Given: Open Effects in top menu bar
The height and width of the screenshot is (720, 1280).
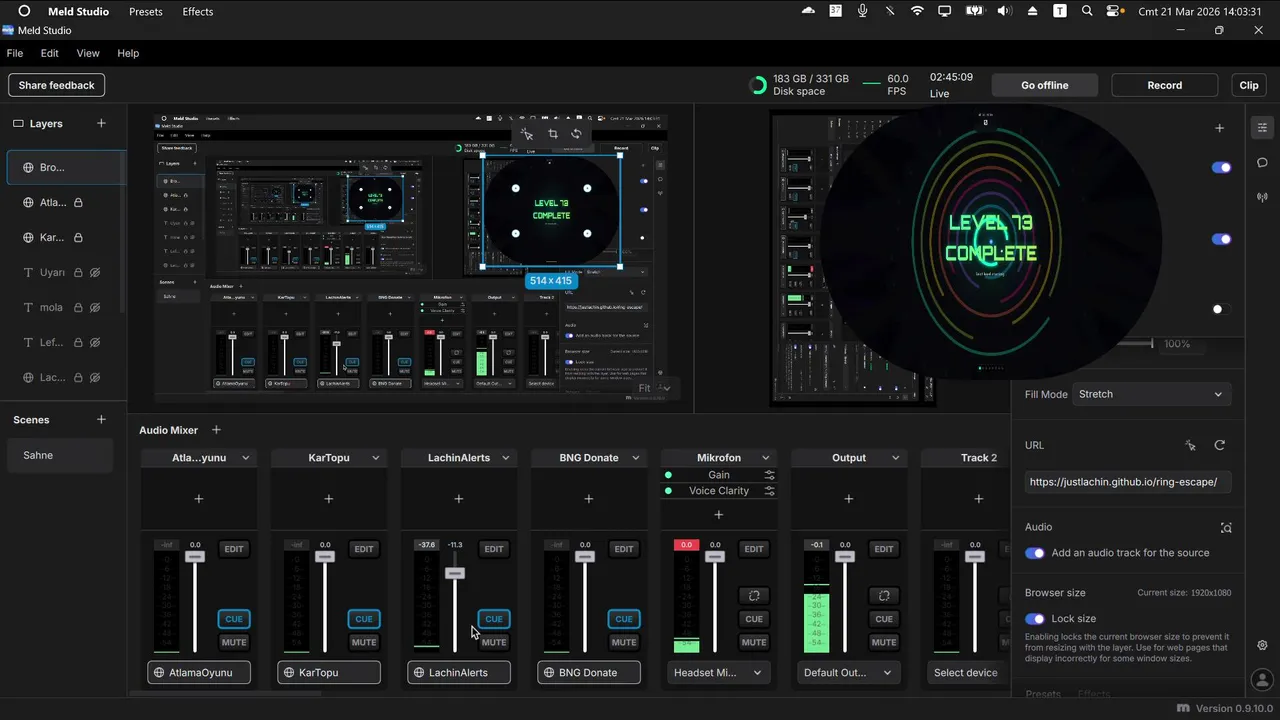Looking at the screenshot, I should pyautogui.click(x=198, y=11).
